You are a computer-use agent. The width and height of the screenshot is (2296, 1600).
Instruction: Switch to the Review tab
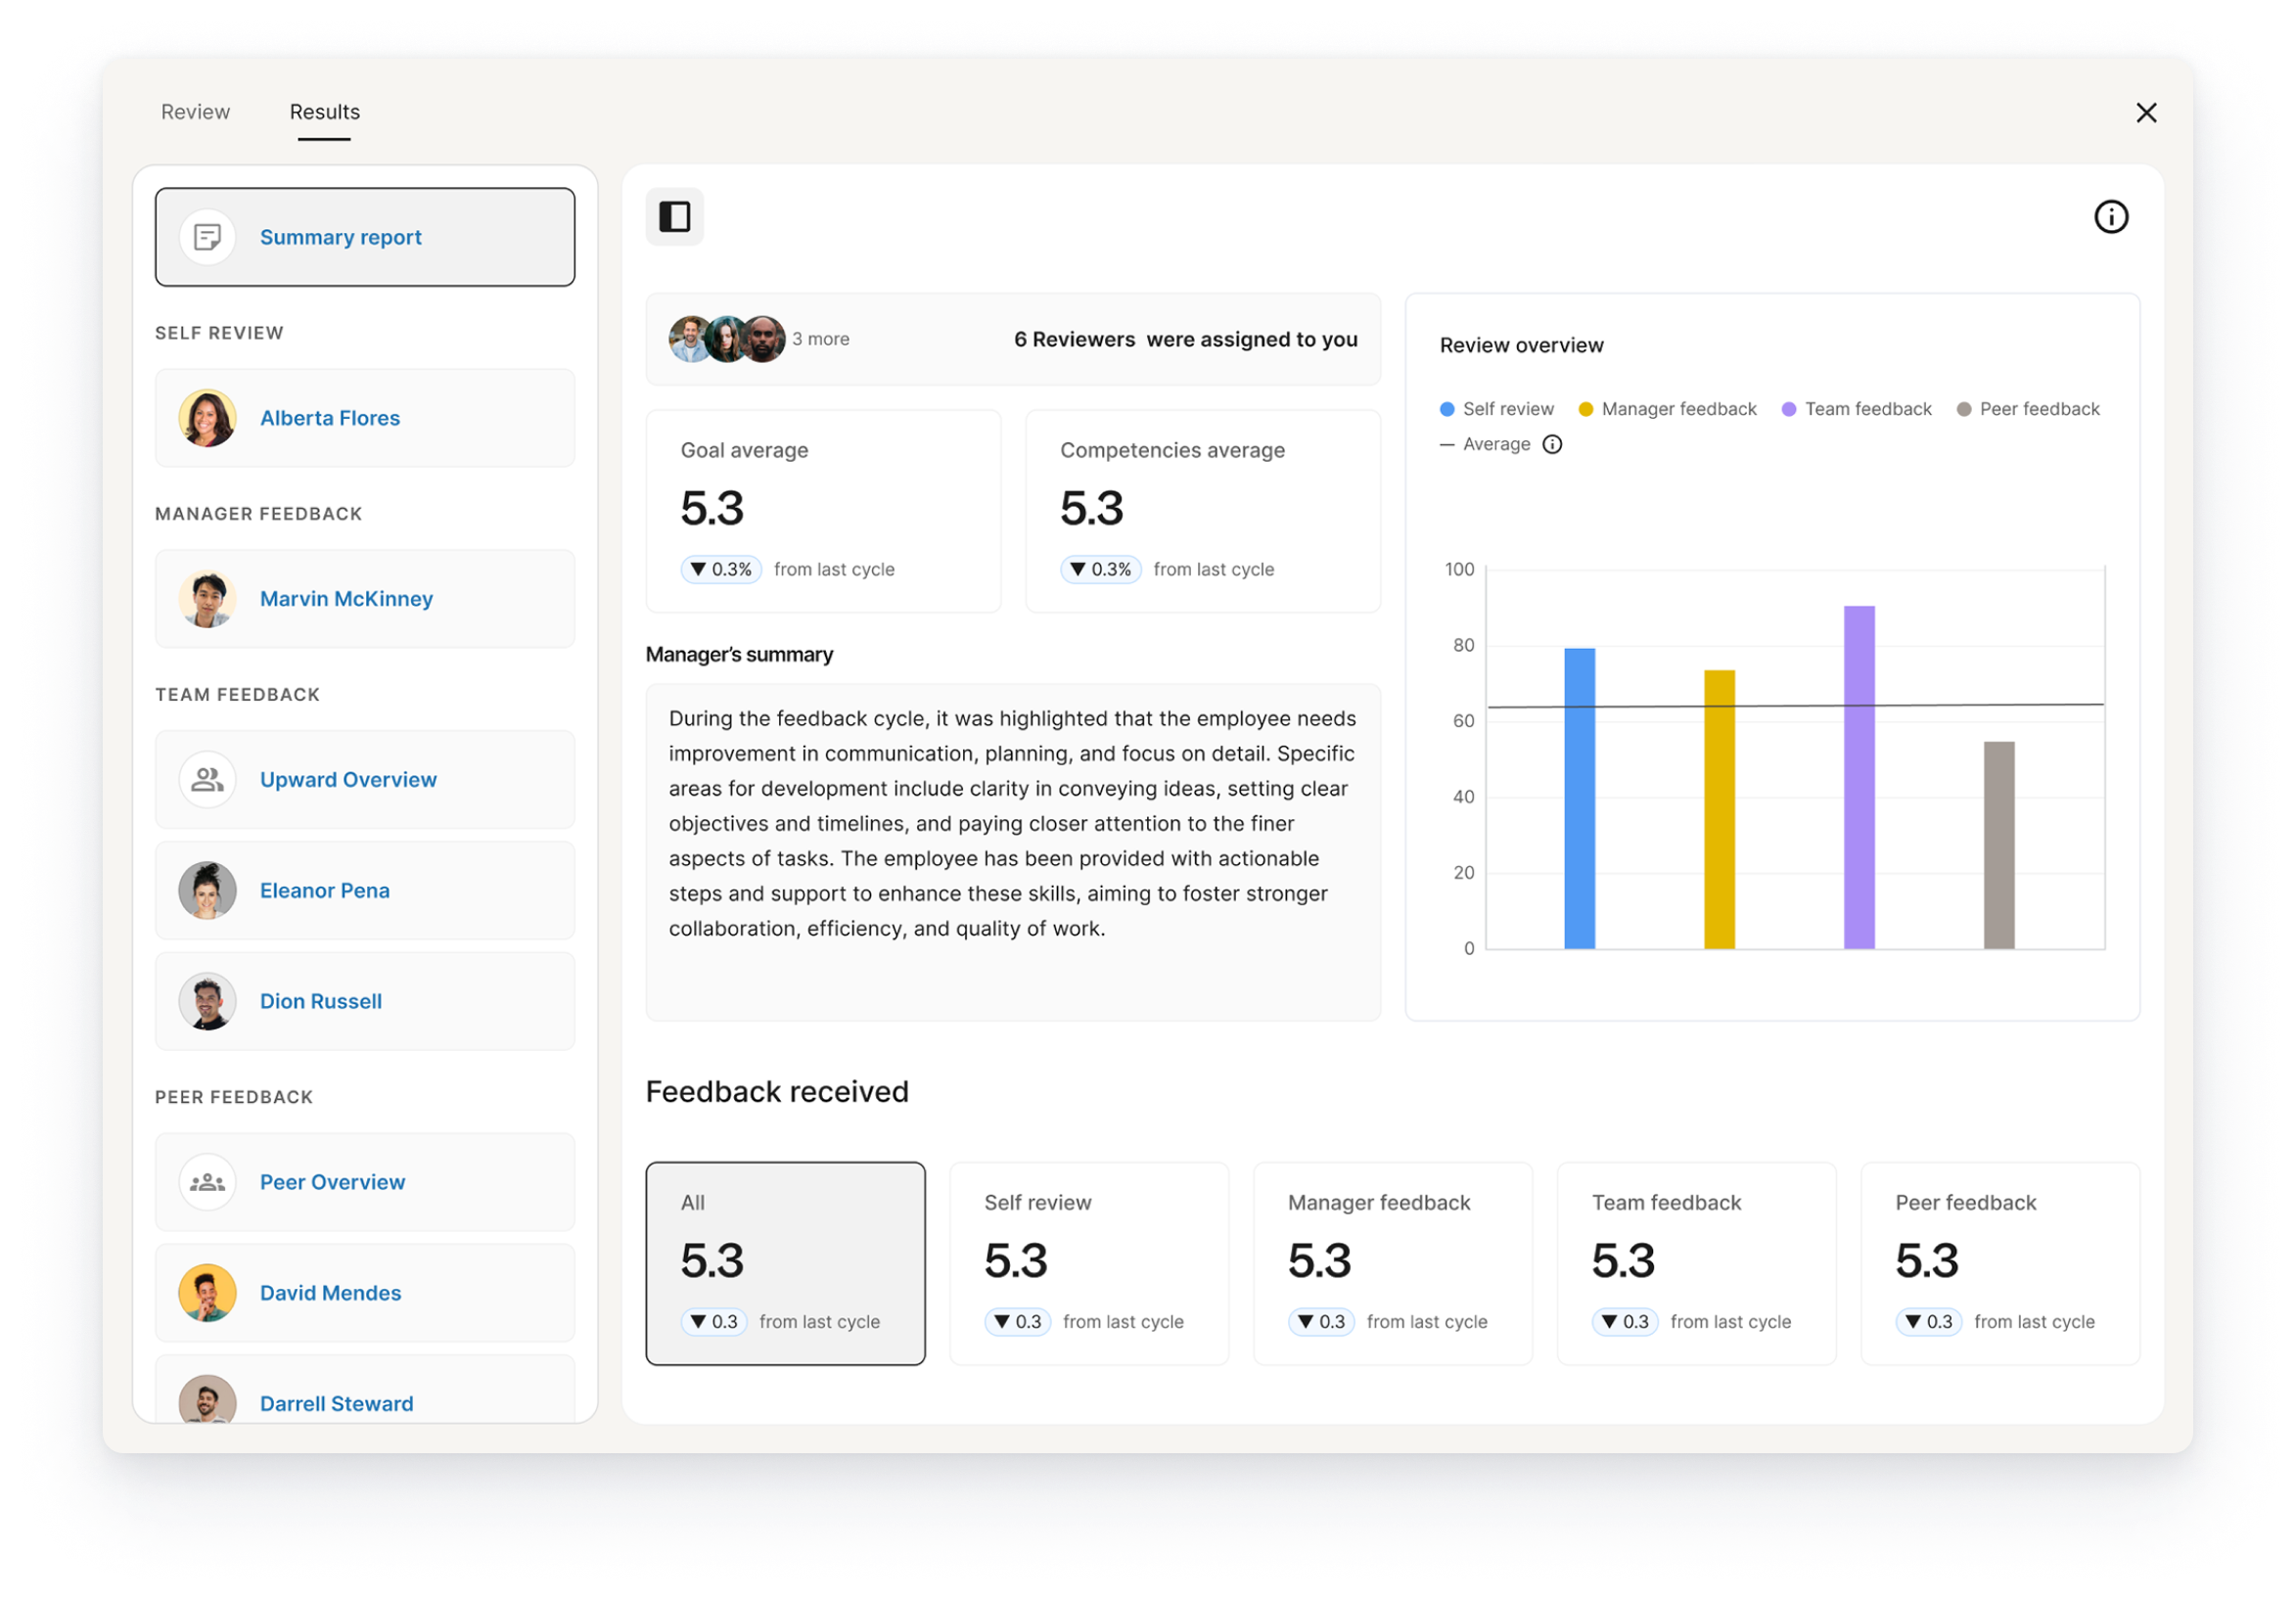tap(195, 111)
